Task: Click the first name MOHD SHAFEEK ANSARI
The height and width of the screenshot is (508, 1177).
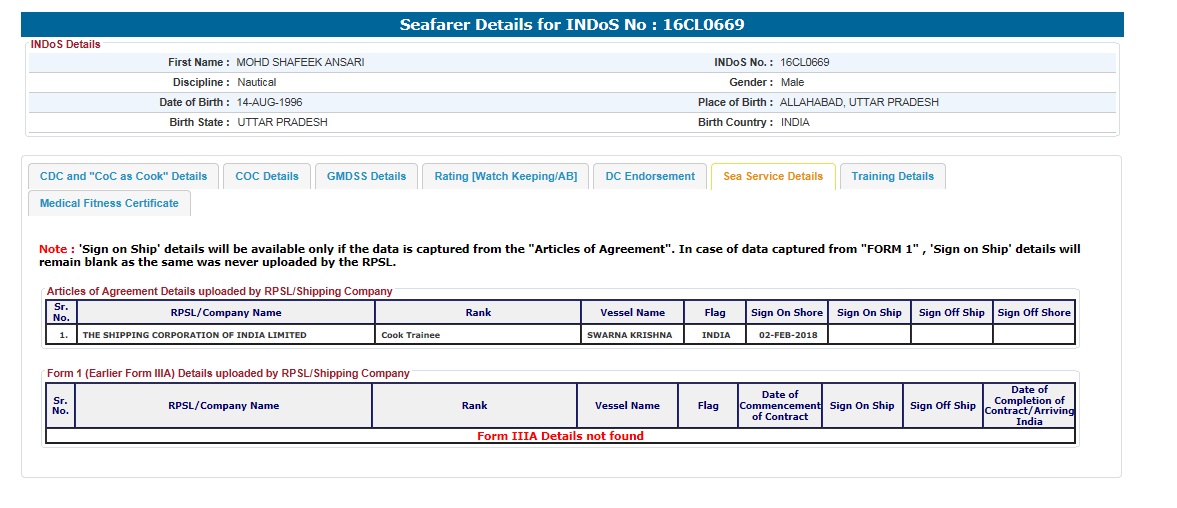Action: 300,62
